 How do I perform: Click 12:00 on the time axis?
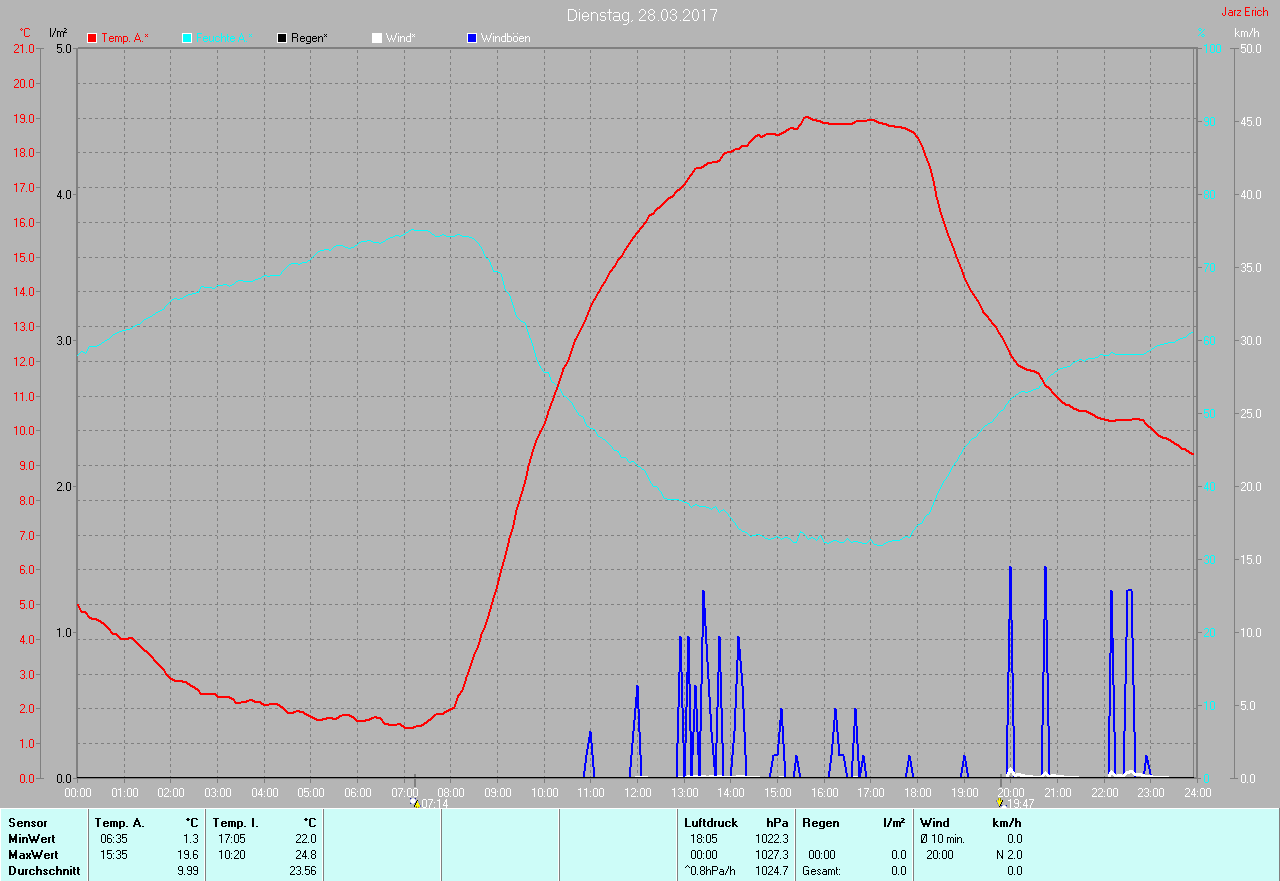pos(637,792)
